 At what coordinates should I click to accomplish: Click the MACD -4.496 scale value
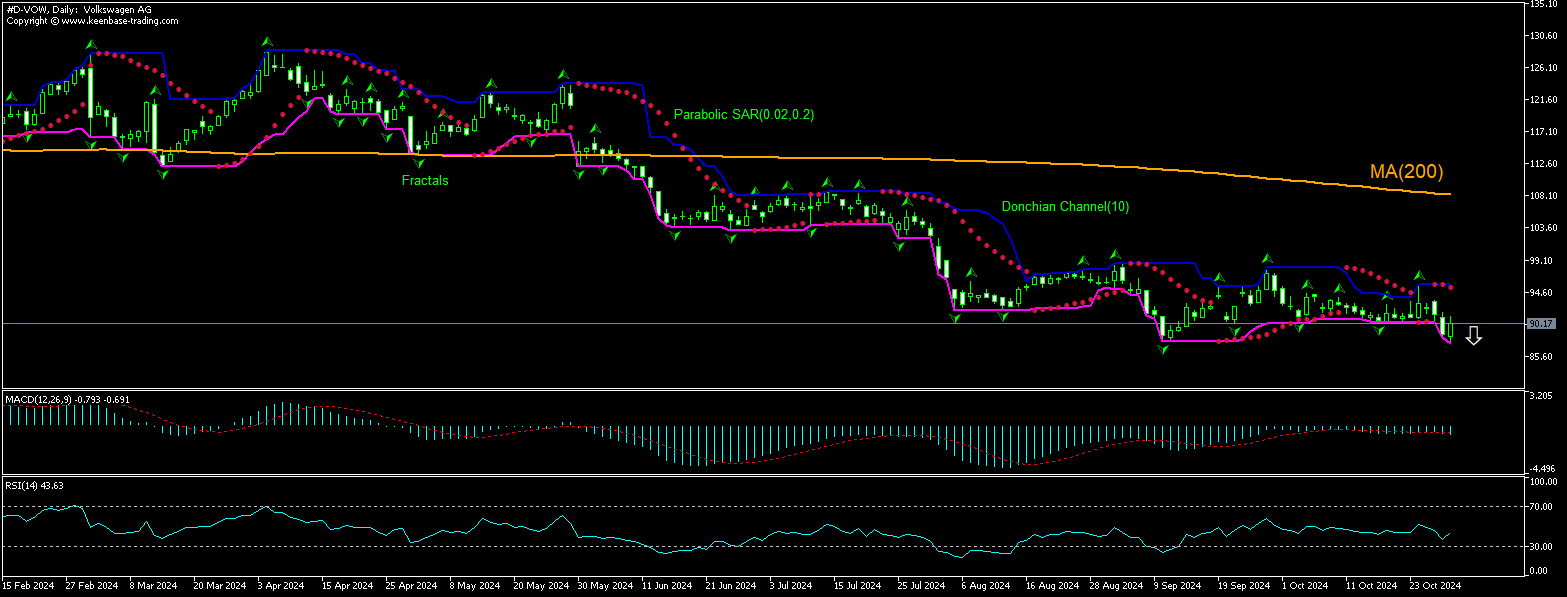[1541, 469]
